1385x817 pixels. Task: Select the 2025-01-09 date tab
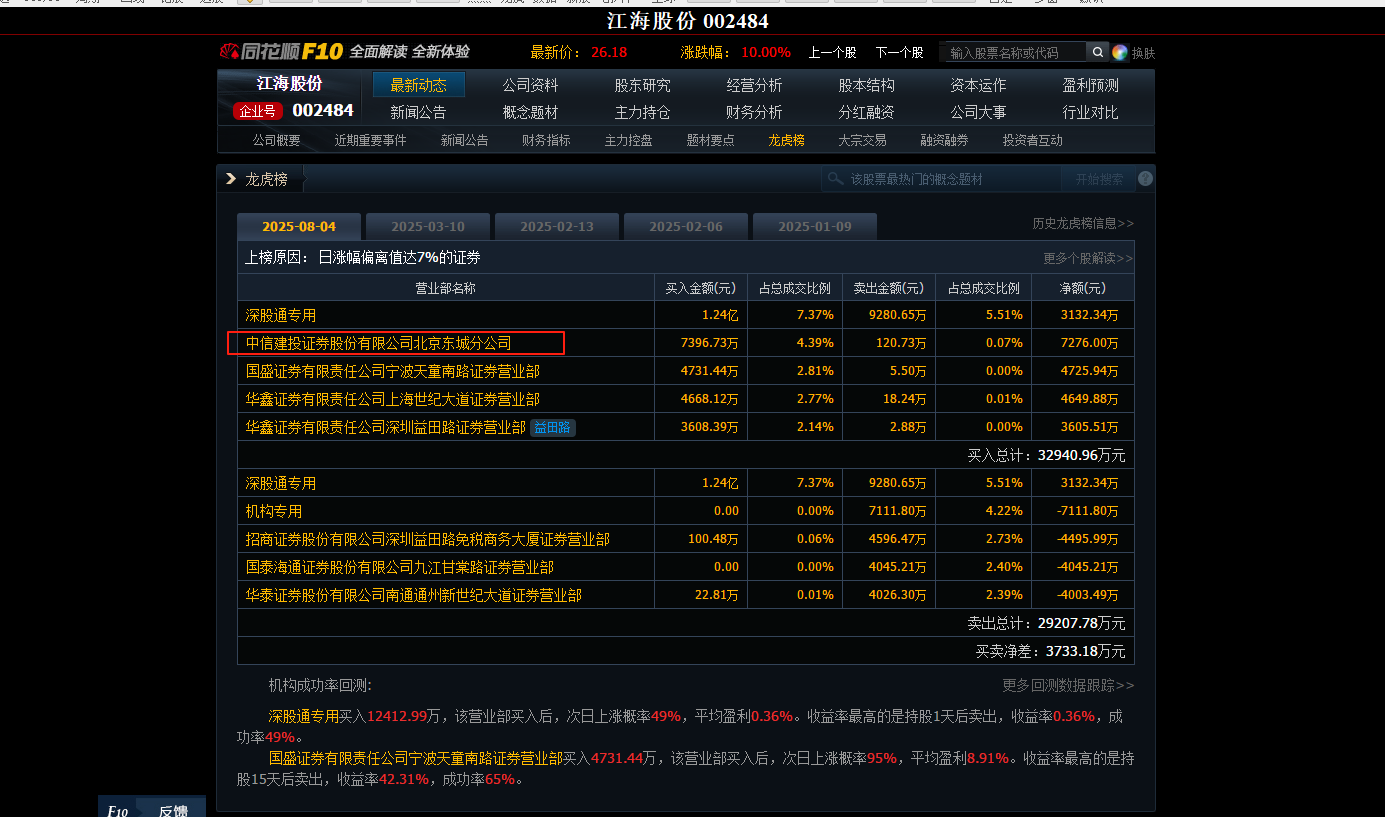click(x=815, y=226)
